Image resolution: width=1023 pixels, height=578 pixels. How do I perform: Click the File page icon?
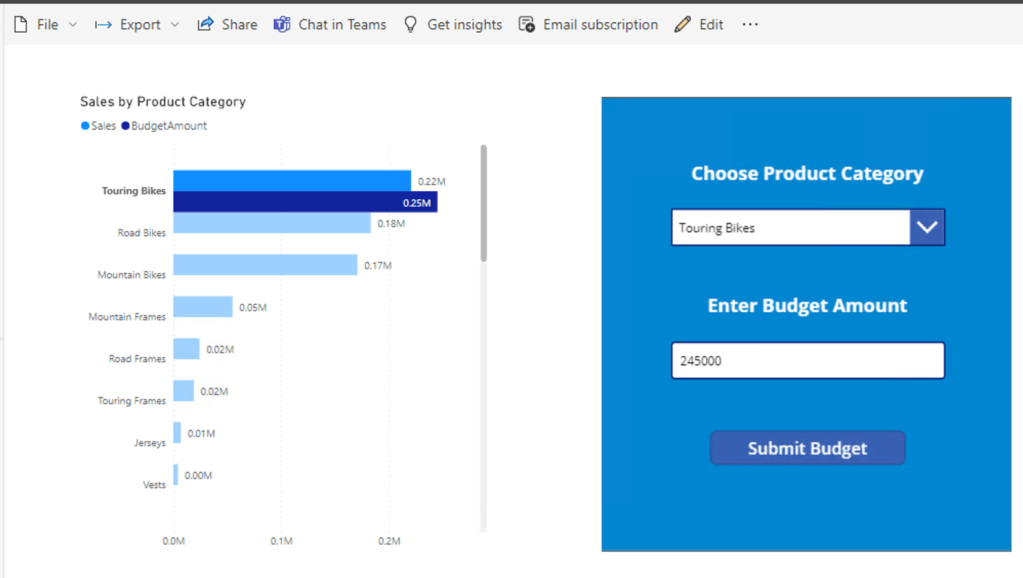(x=21, y=24)
